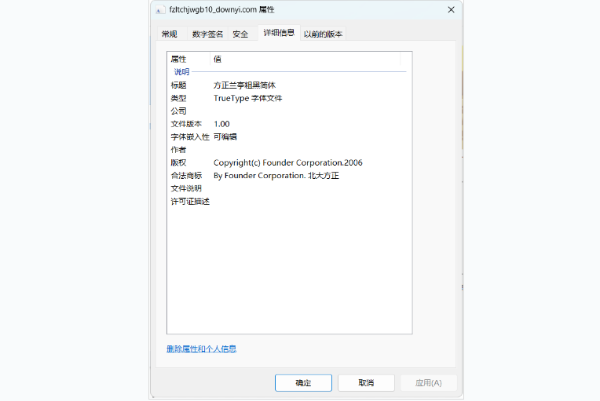Viewport: 600px width, 401px height.
Task: Select the 文件说明 property row
Action: tap(289, 188)
